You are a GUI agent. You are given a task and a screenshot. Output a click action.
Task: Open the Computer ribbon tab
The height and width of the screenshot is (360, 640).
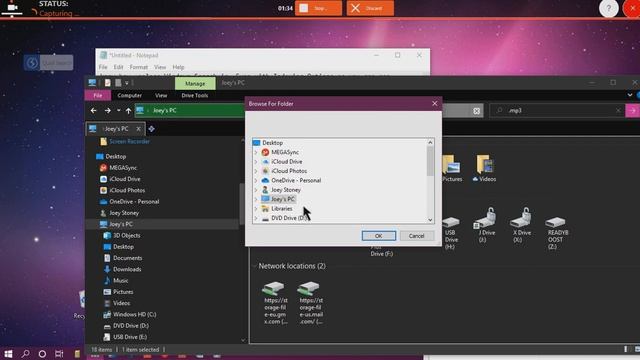[129, 96]
